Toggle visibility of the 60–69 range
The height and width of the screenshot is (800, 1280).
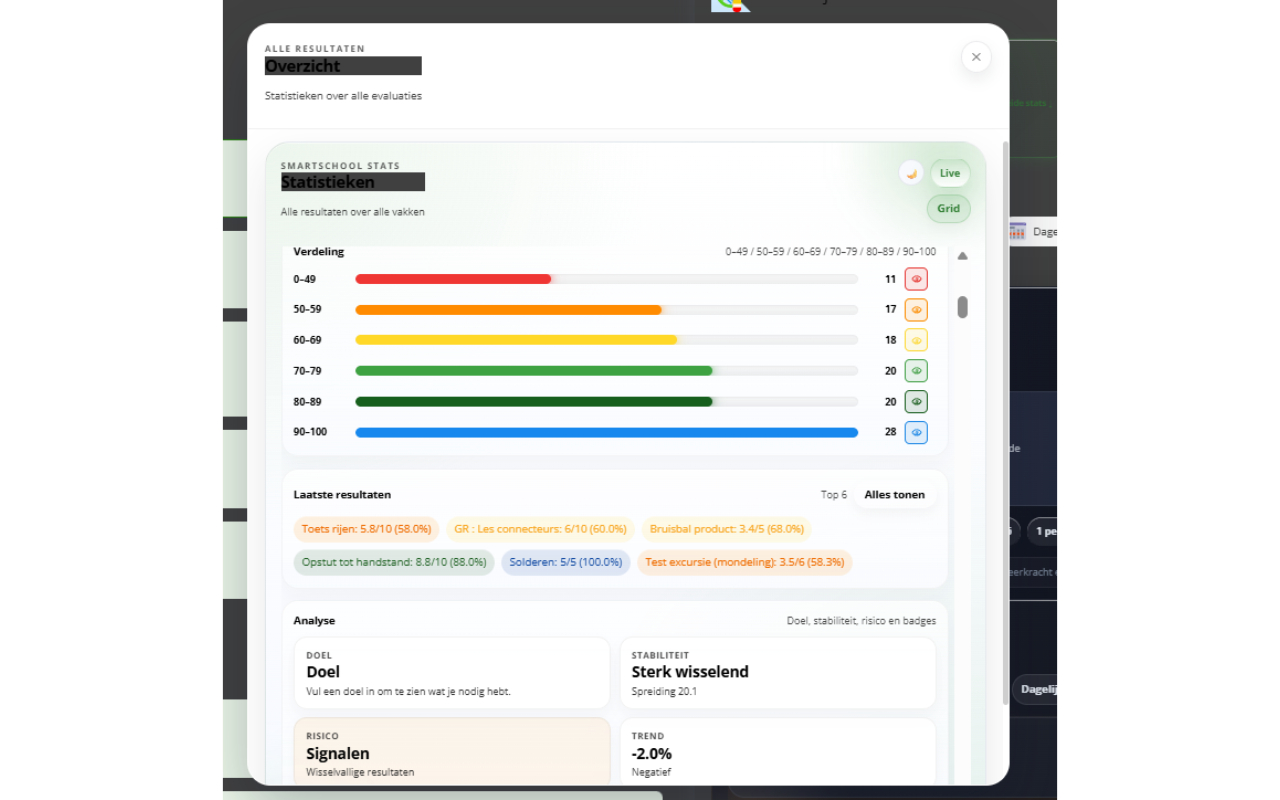pyautogui.click(x=916, y=340)
